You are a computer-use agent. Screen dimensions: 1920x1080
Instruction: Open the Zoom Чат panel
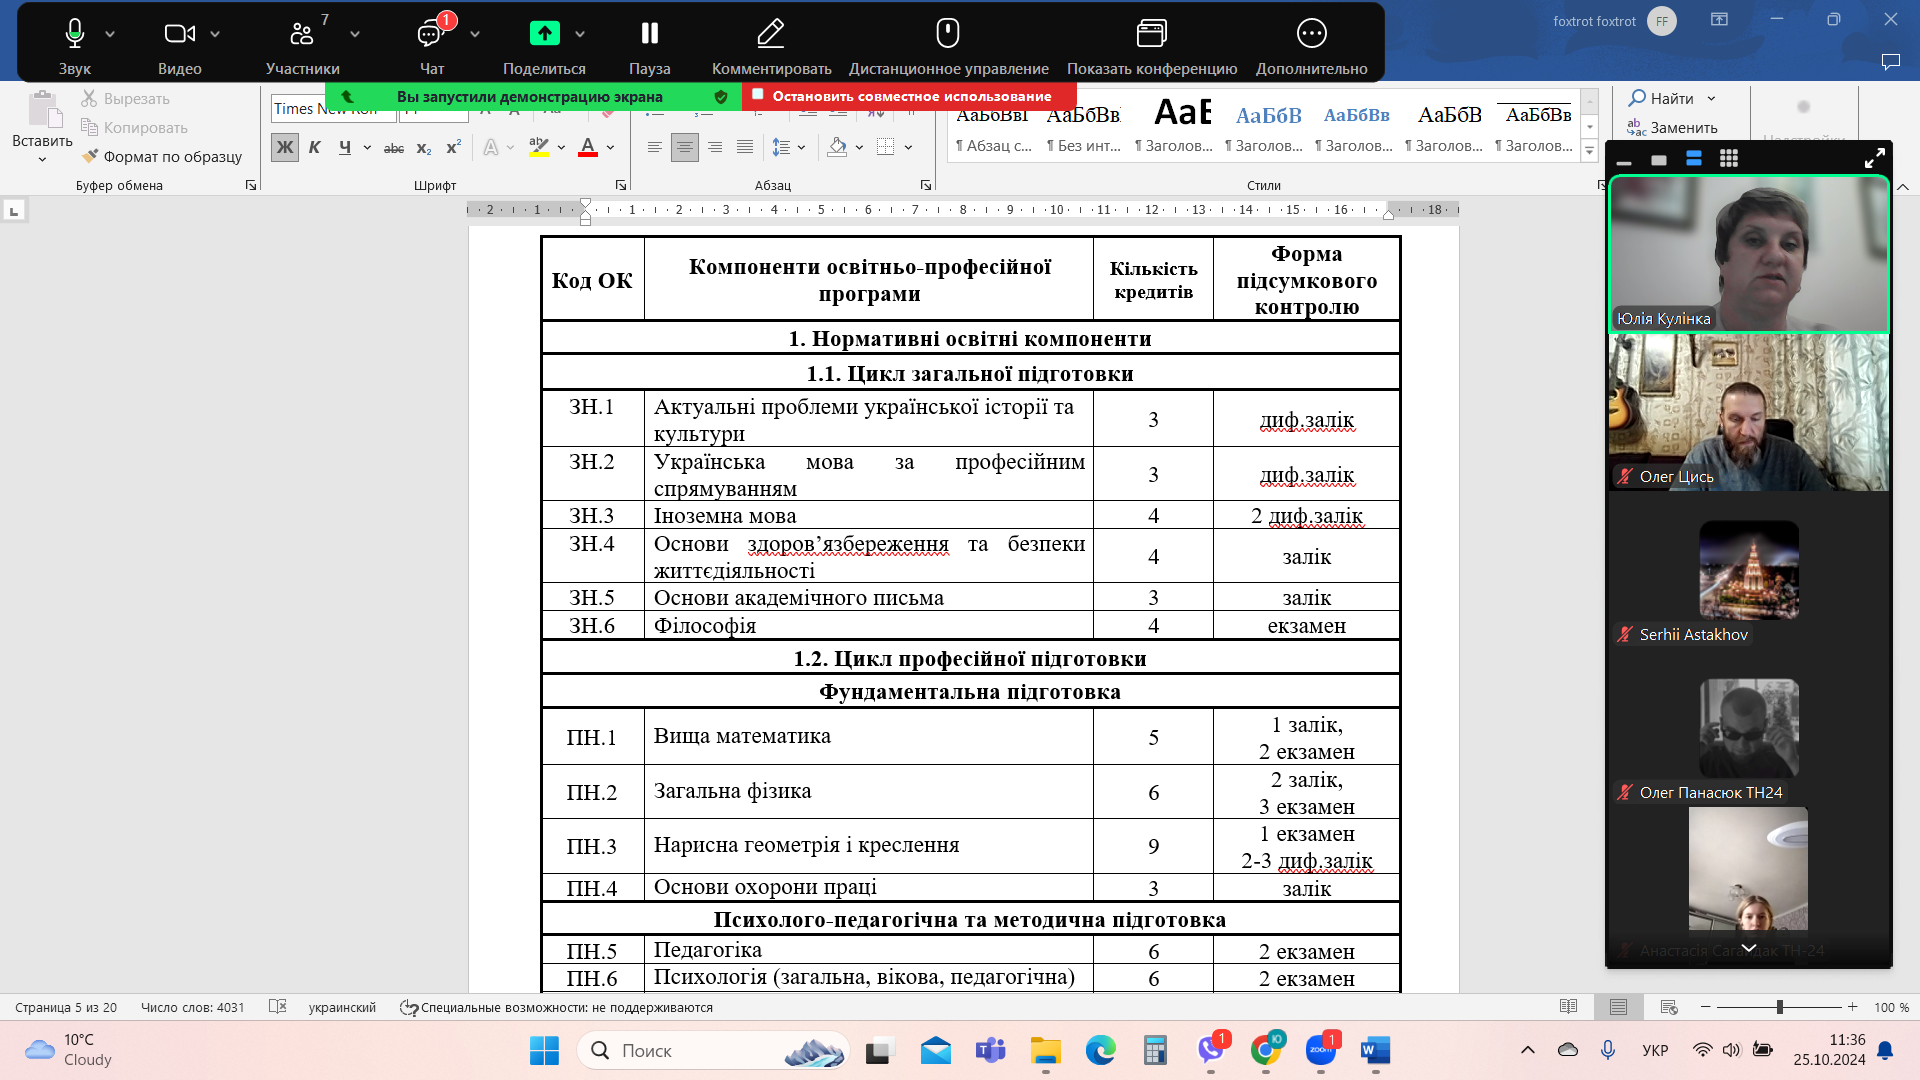432,44
